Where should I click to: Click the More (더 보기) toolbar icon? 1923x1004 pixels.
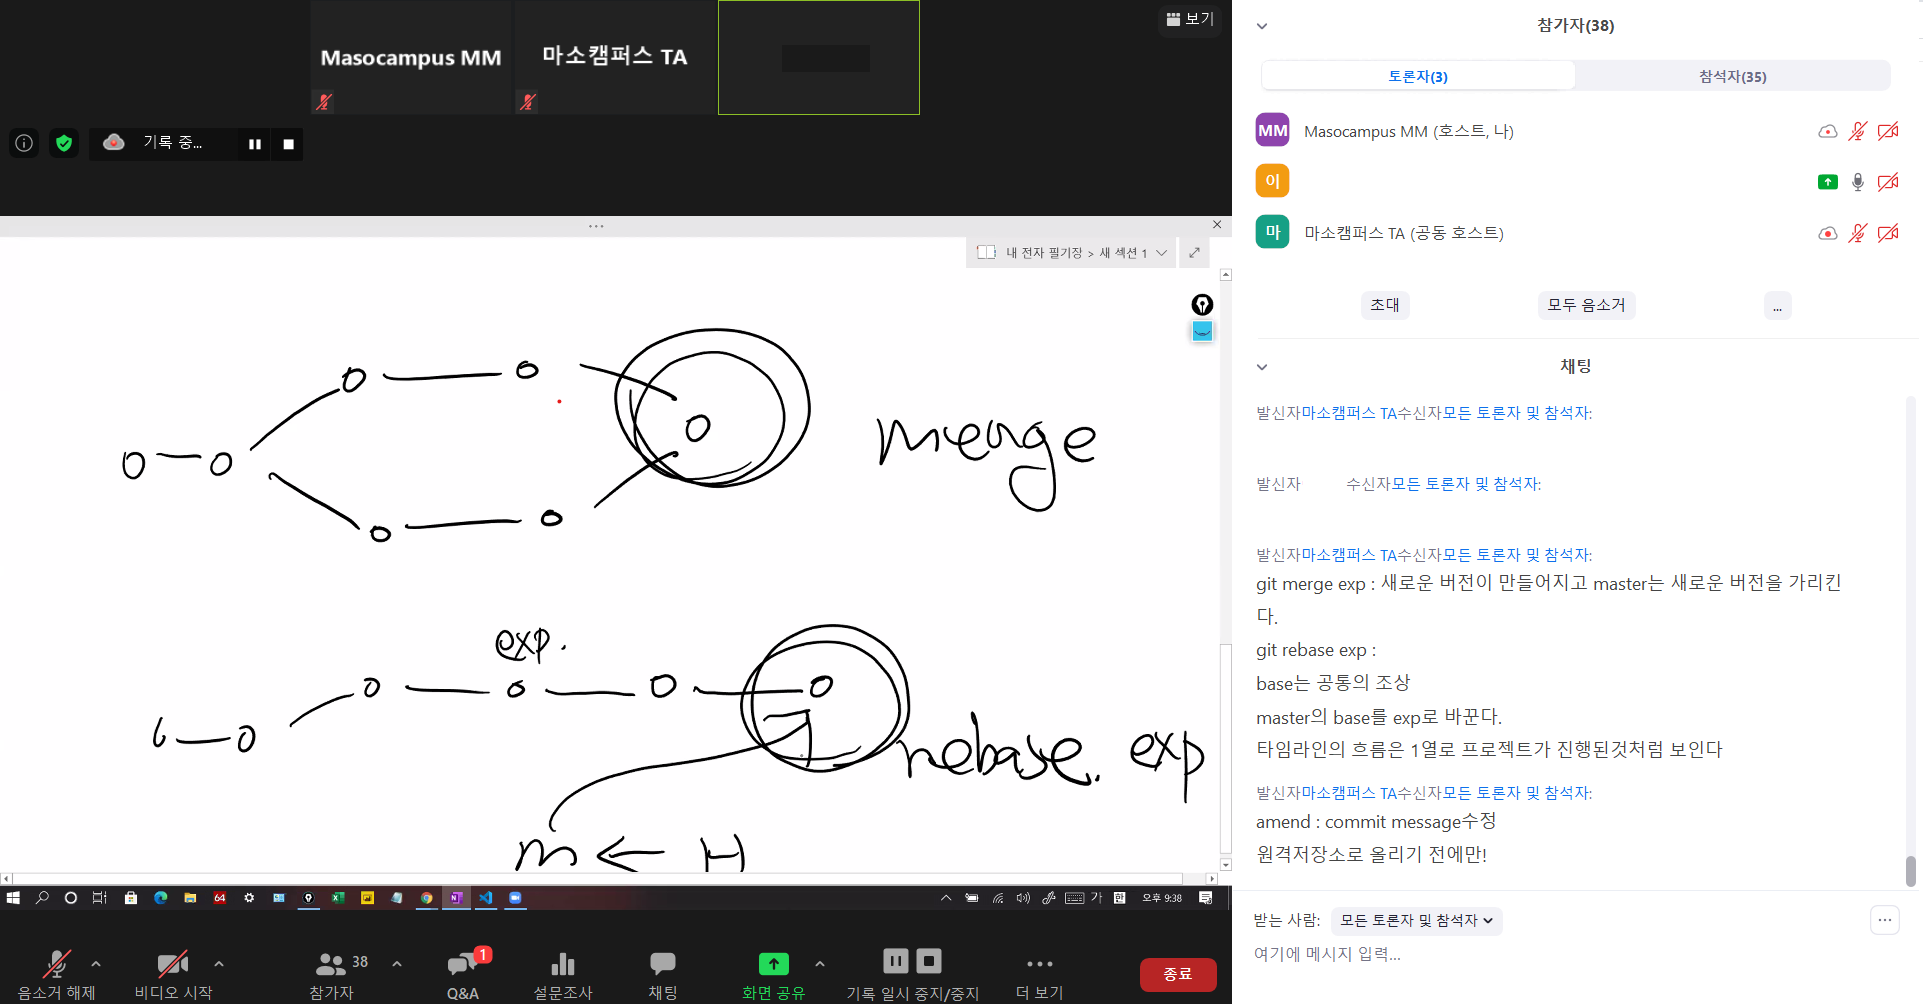(1039, 964)
